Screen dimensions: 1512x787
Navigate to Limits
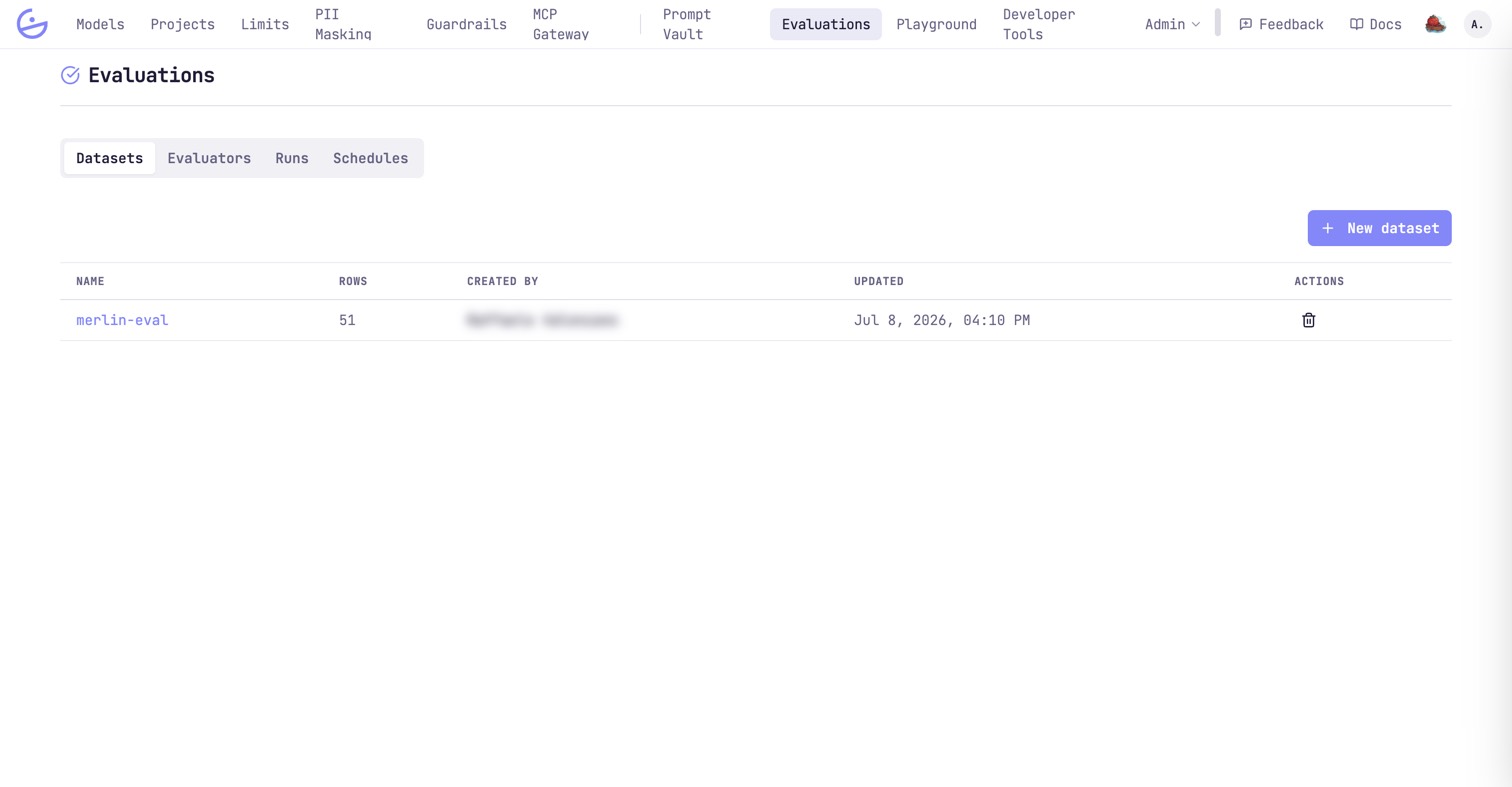point(265,24)
